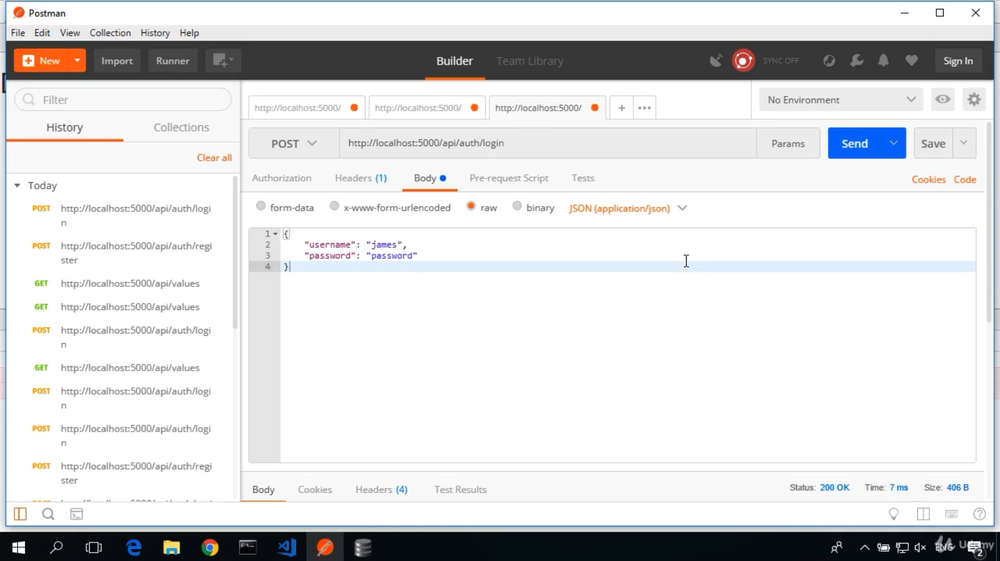Screen dimensions: 1000x561
Task: Launch Google Chrome from the taskbar
Action: click(x=210, y=547)
